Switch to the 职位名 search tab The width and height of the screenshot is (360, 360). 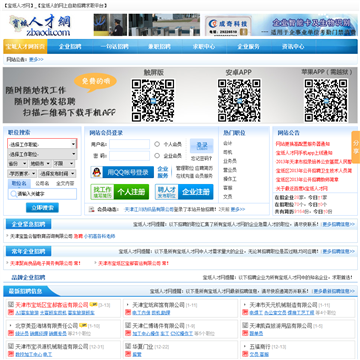coord(19,183)
